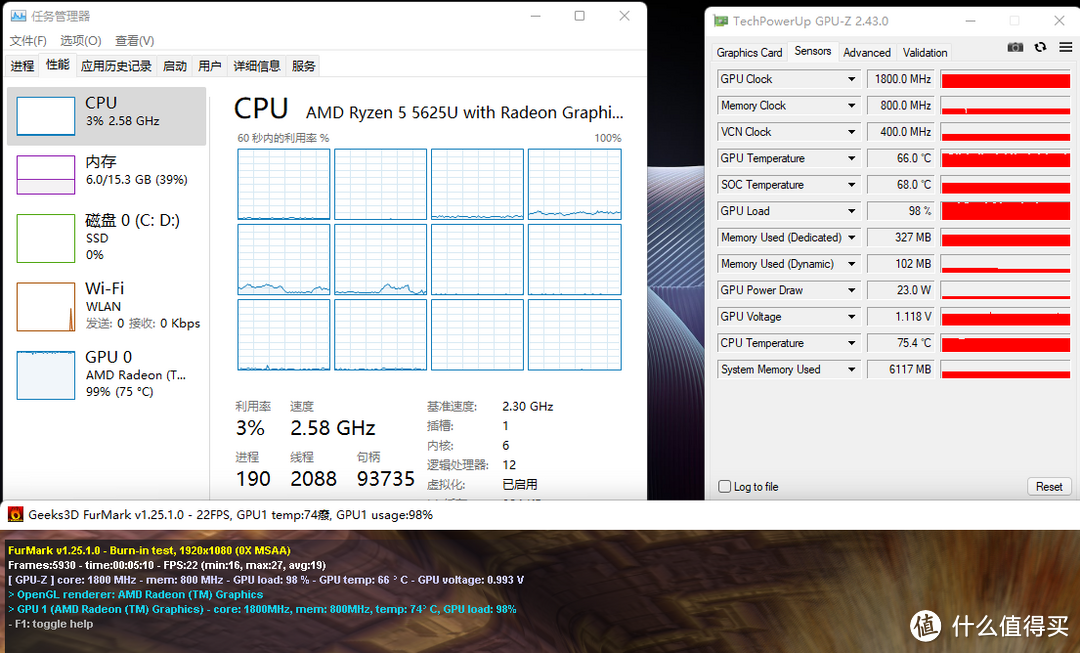This screenshot has width=1080, height=653.
Task: Click the 2.30 GHz base speed value
Action: click(x=528, y=406)
